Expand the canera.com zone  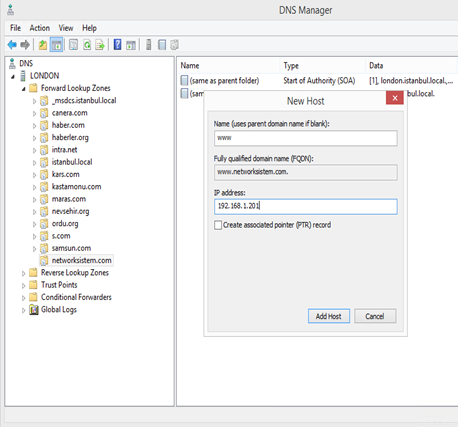34,113
